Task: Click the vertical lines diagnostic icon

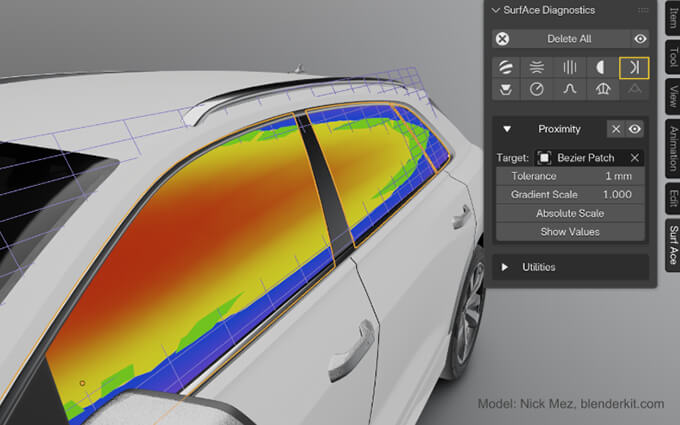Action: pyautogui.click(x=570, y=67)
